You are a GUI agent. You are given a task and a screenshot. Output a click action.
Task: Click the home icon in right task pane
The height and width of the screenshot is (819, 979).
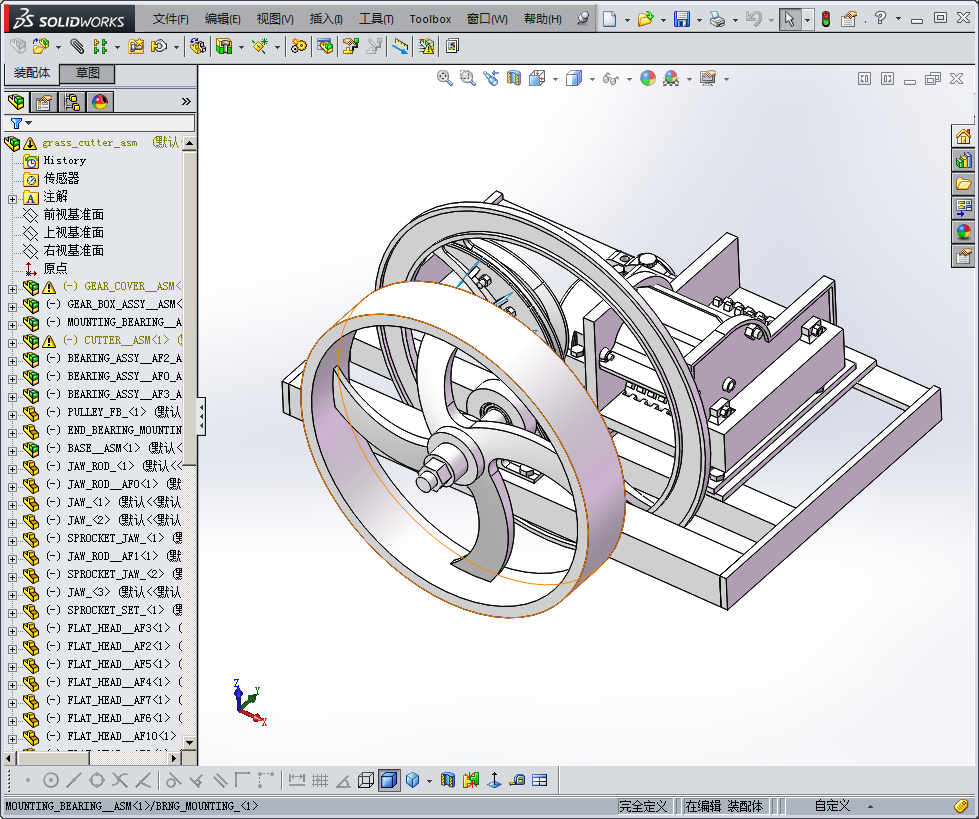(x=963, y=137)
